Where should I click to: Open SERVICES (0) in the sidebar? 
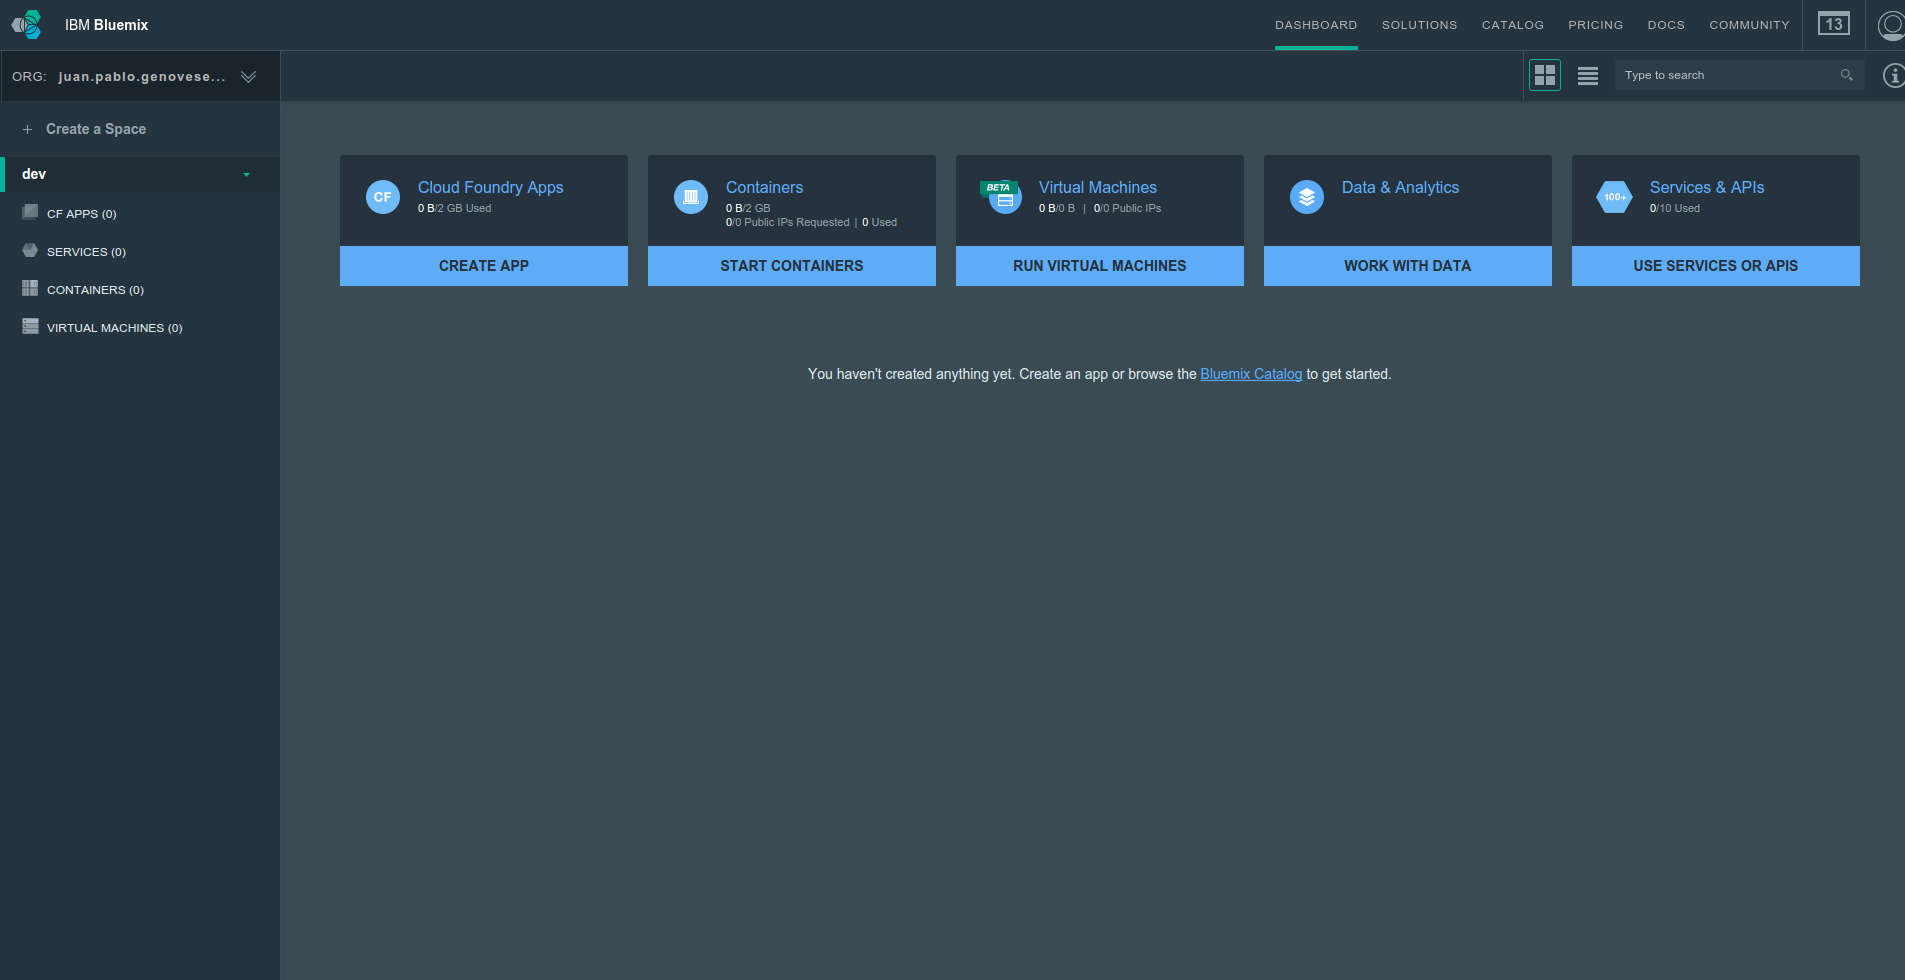tap(86, 252)
